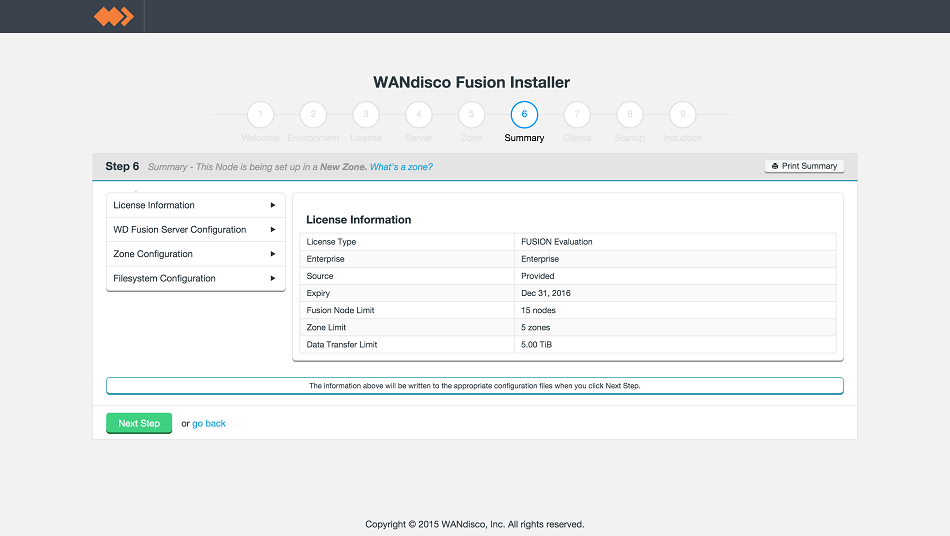The image size is (950, 536).
Task: Open Filesystem Configuration section
Action: pos(196,279)
